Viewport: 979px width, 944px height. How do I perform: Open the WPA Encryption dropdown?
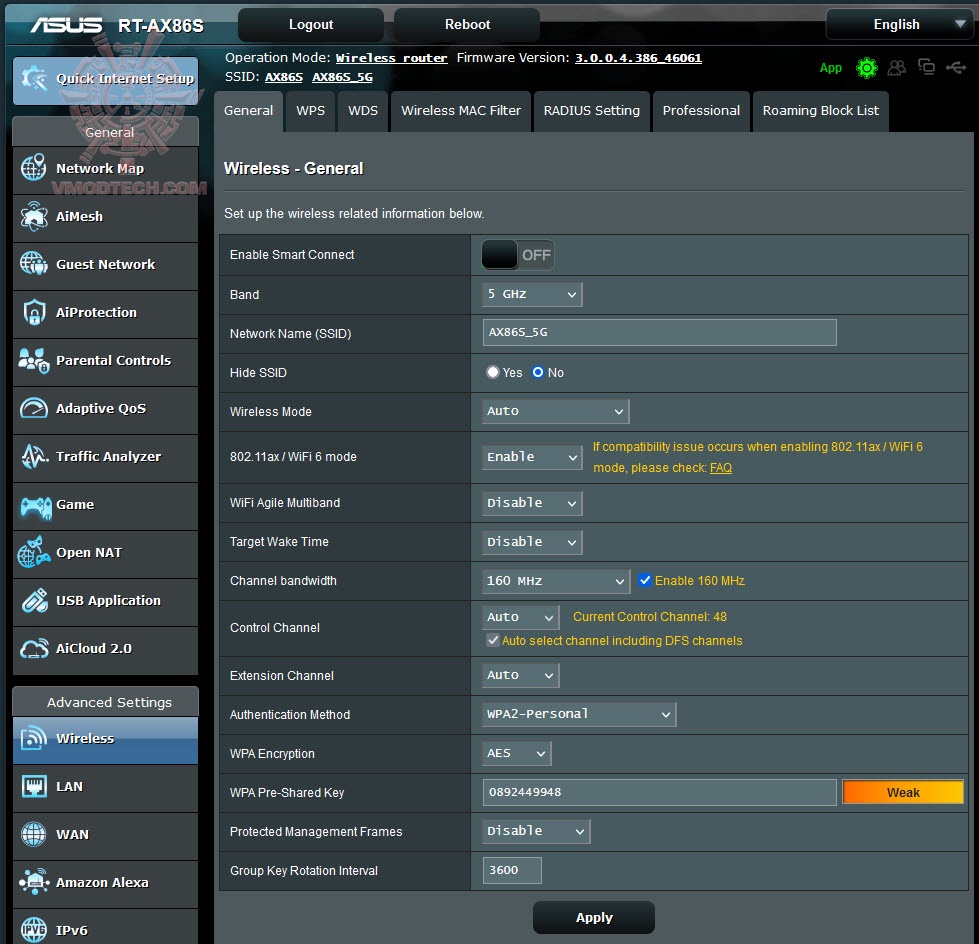tap(516, 754)
